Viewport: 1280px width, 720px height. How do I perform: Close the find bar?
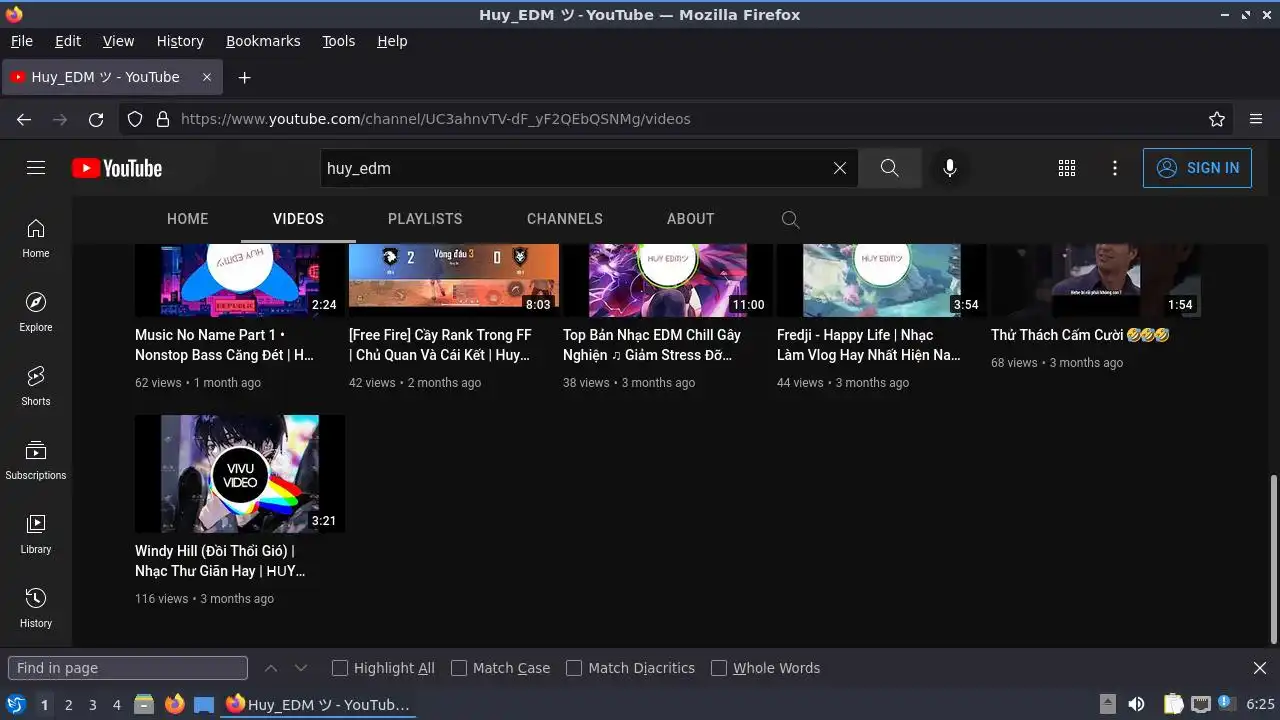[1260, 668]
